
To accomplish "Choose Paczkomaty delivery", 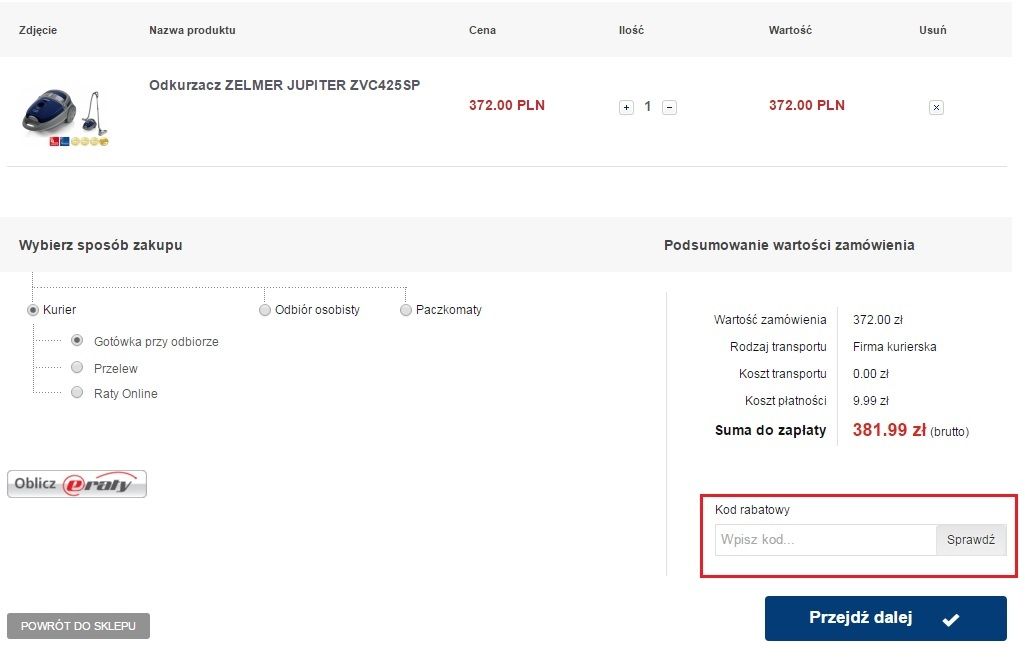I will 406,310.
